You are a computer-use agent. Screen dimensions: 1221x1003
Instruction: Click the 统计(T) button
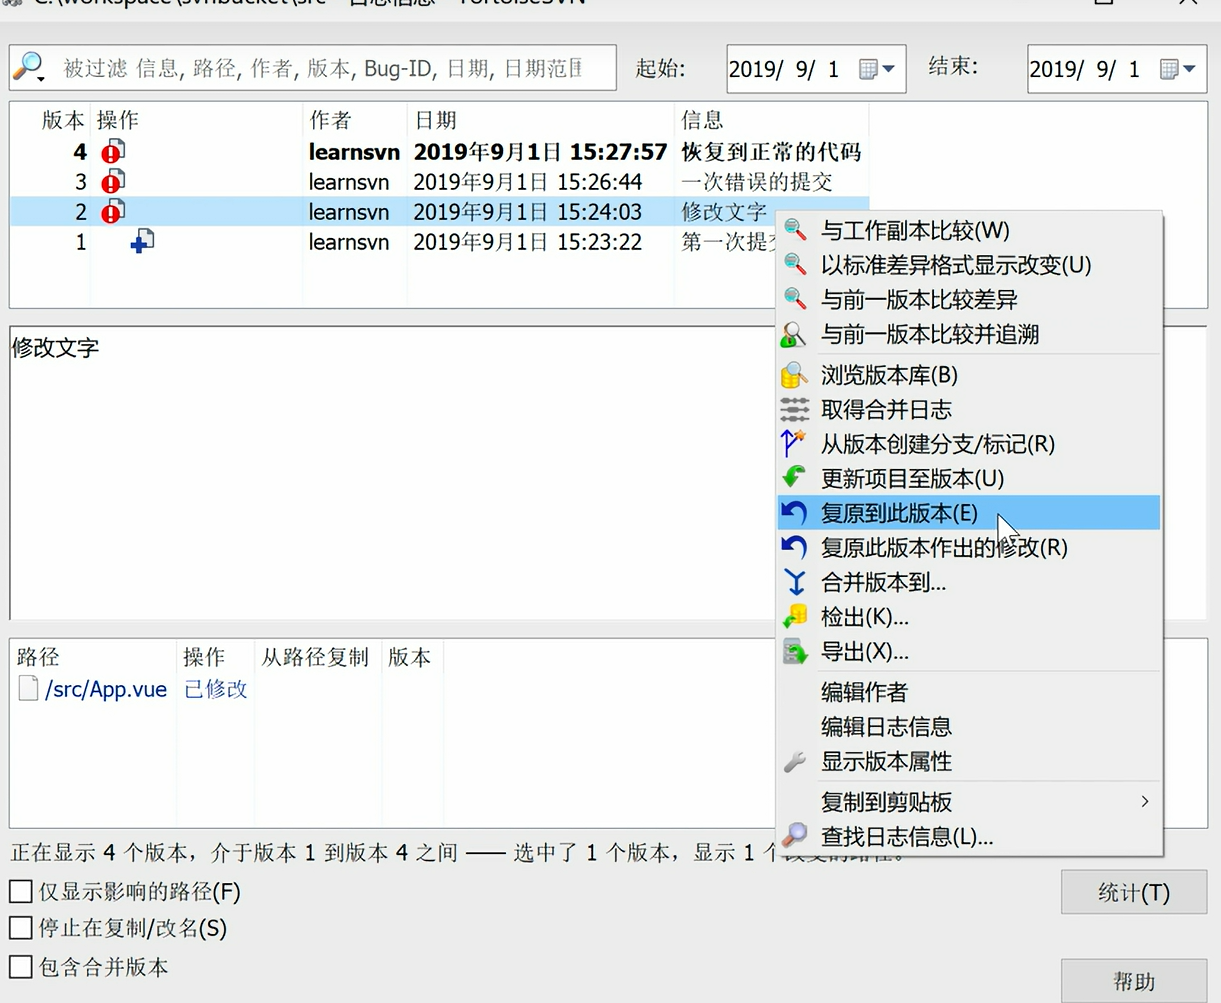1133,893
